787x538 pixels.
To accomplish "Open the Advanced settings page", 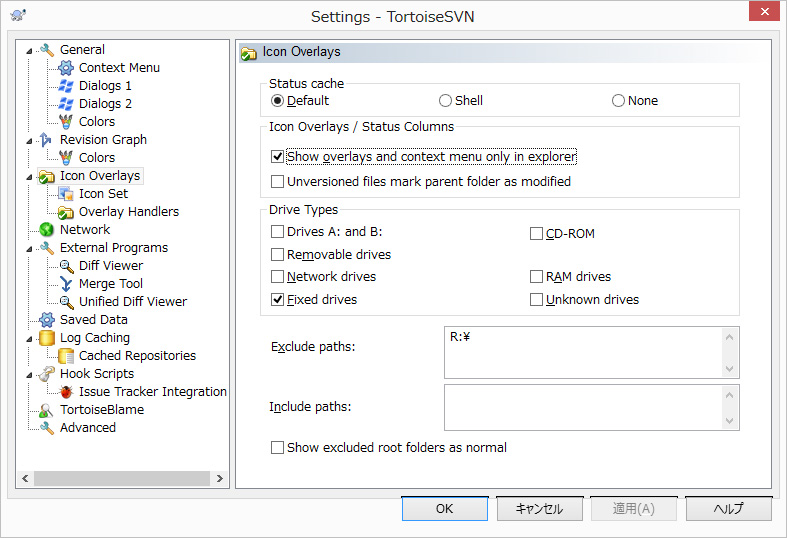I will coord(88,428).
